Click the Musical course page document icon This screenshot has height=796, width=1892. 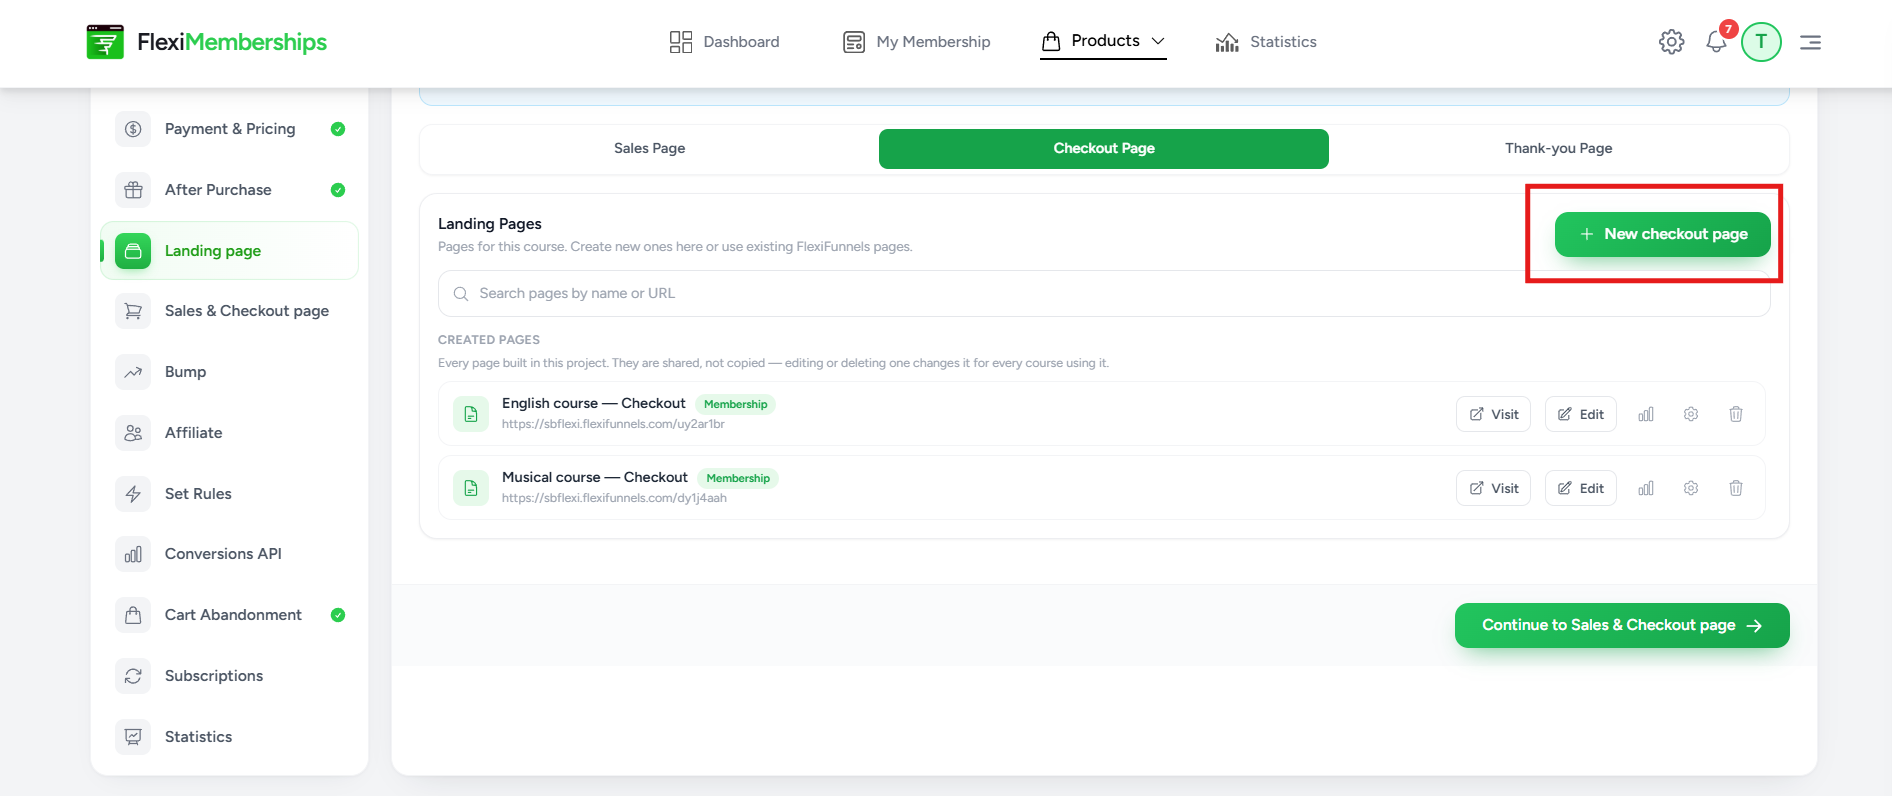click(471, 488)
